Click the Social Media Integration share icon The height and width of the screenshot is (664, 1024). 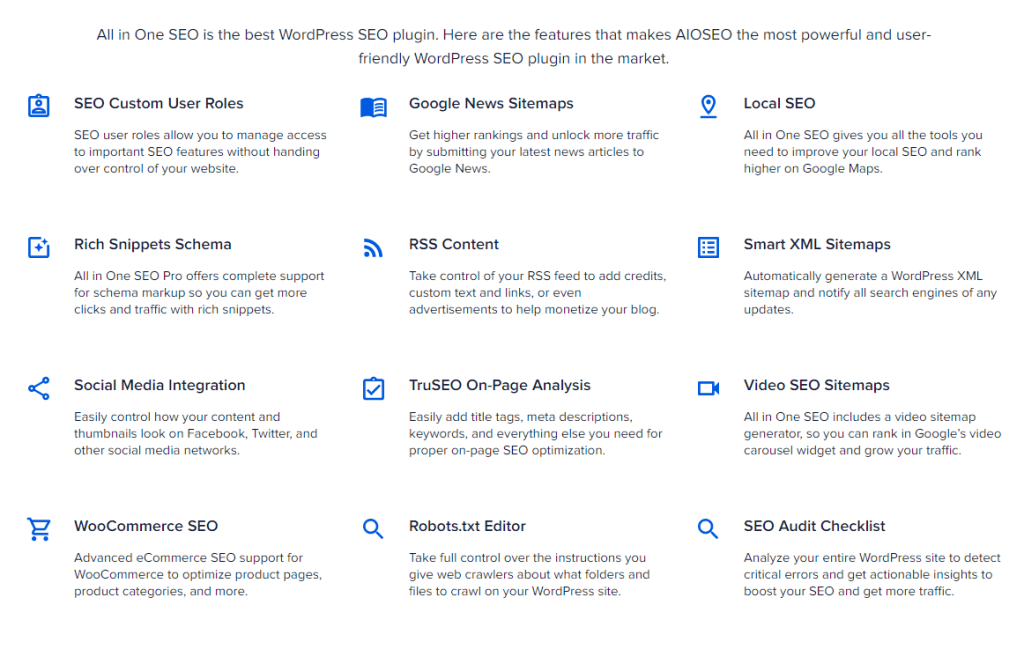click(x=38, y=386)
